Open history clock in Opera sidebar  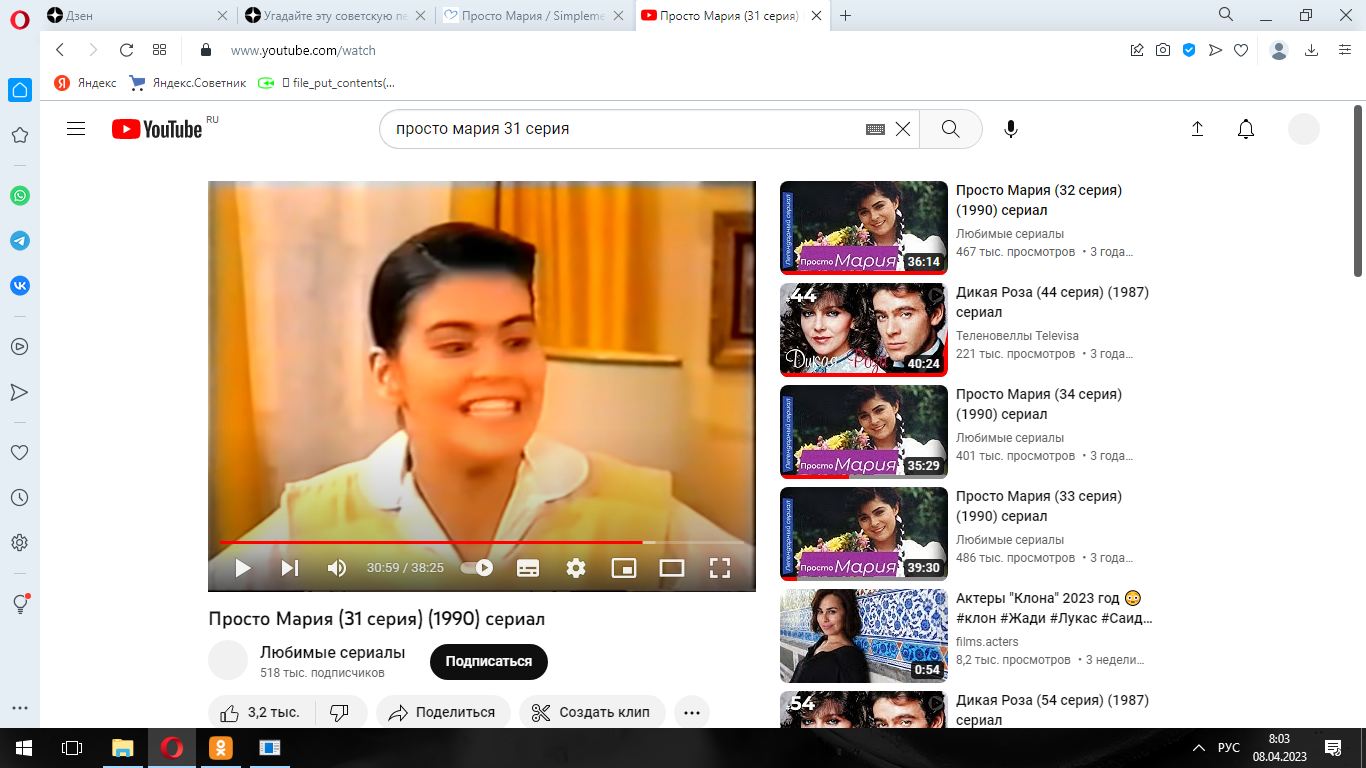tap(20, 497)
